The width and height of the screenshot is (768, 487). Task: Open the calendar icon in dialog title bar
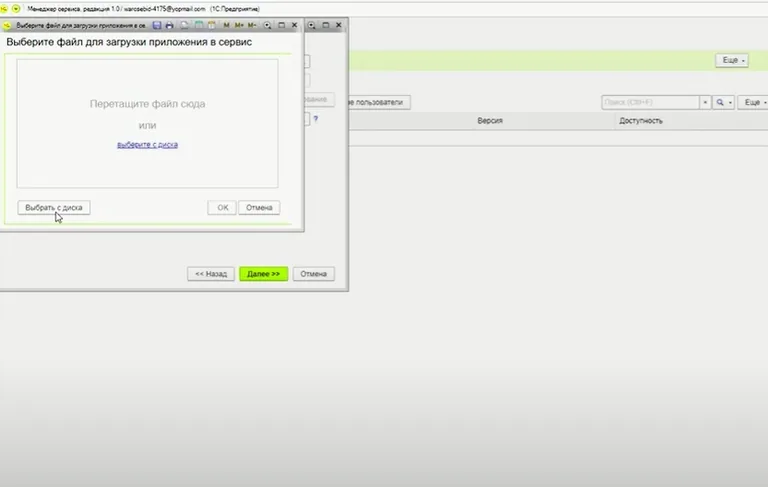click(x=211, y=24)
